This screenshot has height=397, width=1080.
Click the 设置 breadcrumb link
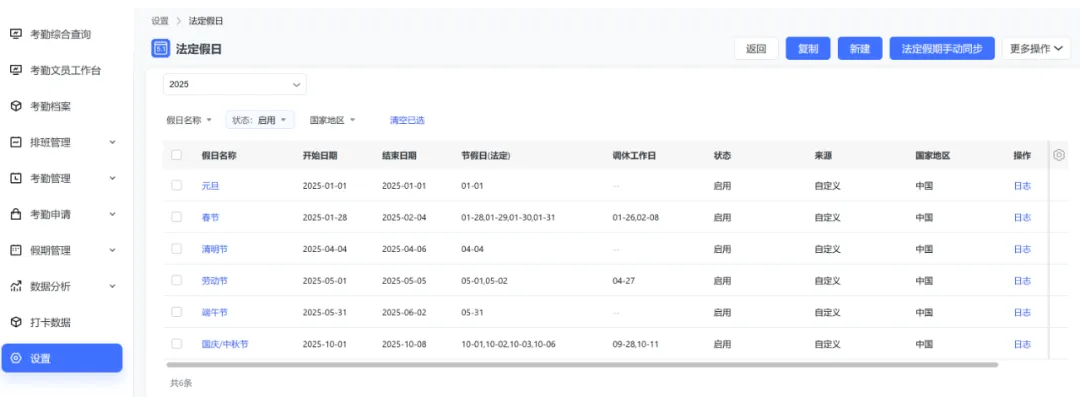point(160,21)
